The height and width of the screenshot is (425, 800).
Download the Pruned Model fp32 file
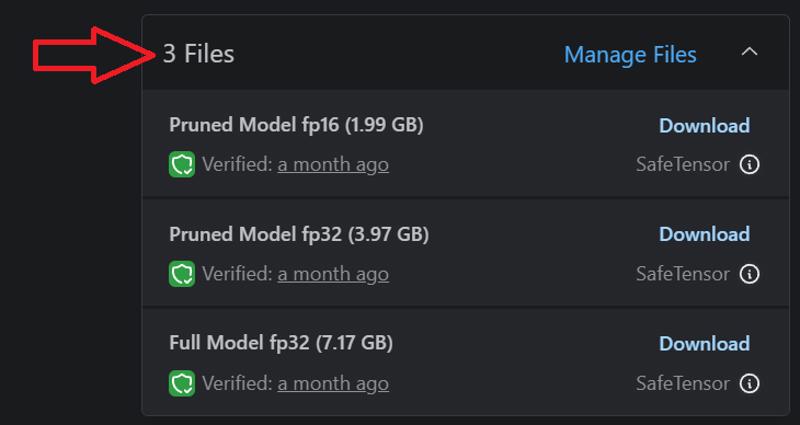click(704, 234)
